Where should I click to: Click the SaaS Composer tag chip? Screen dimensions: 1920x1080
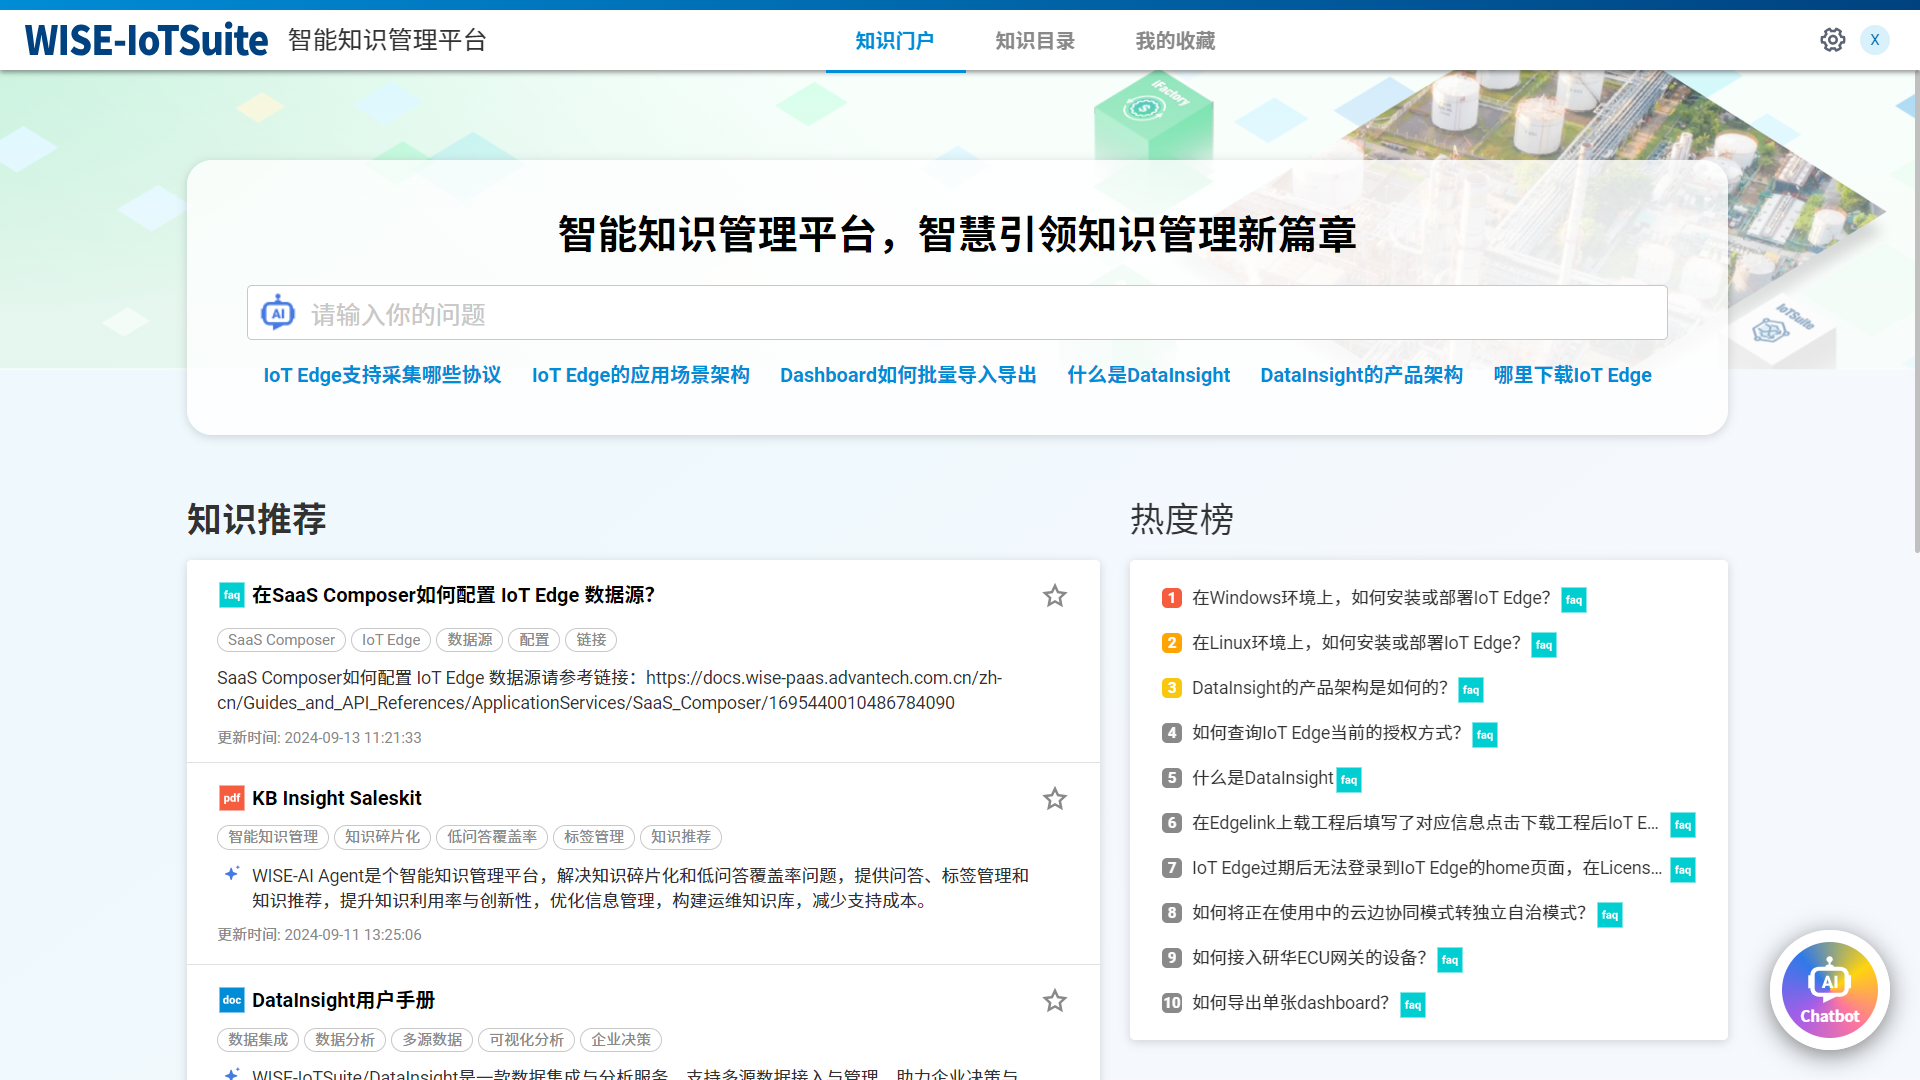(281, 640)
